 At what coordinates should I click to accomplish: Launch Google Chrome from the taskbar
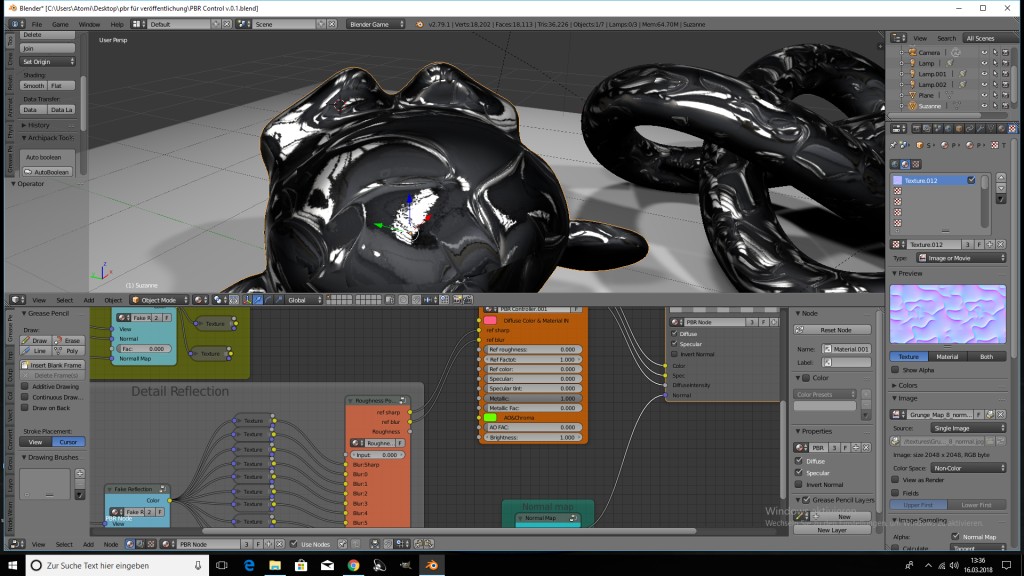click(x=354, y=565)
